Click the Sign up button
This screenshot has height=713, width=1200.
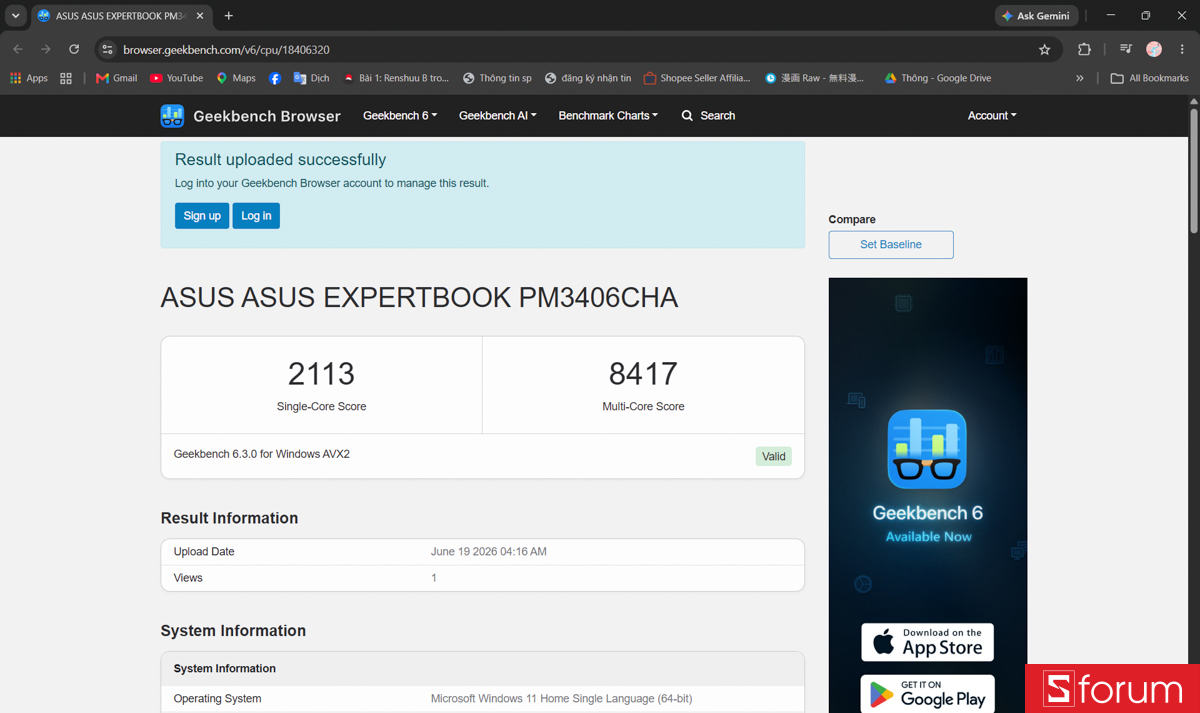coord(202,216)
